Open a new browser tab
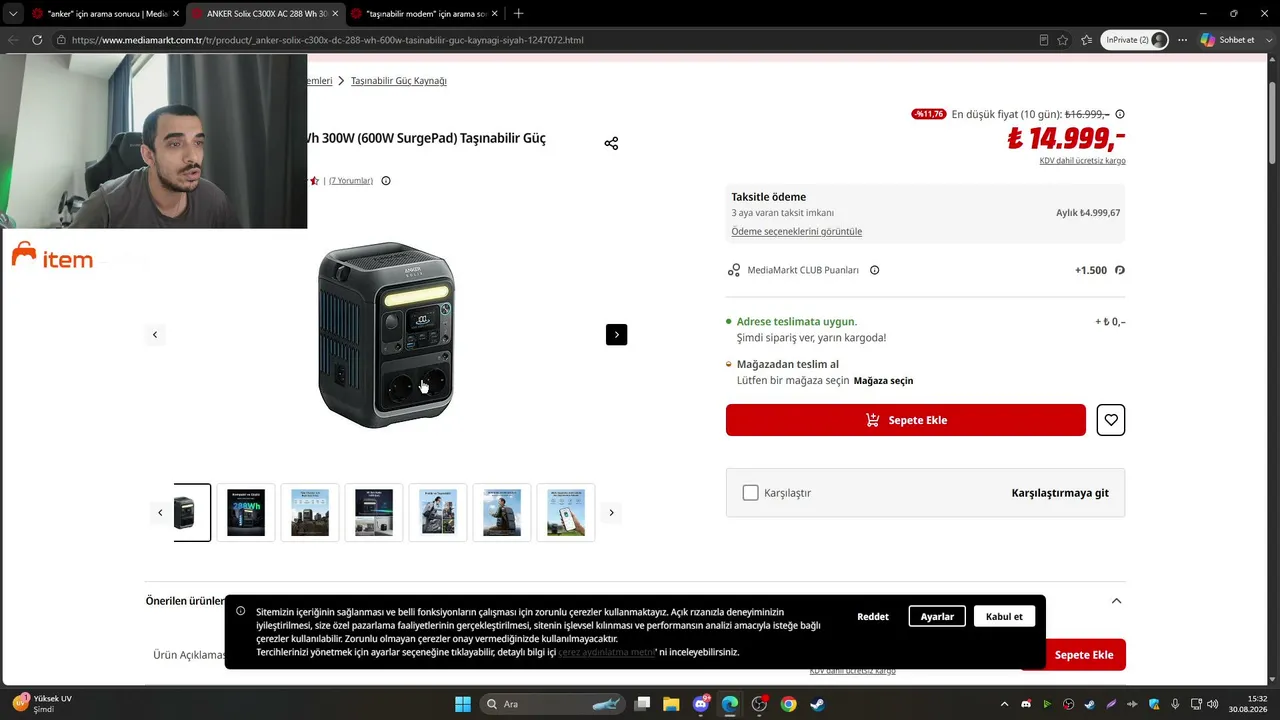1280x720 pixels. point(518,13)
